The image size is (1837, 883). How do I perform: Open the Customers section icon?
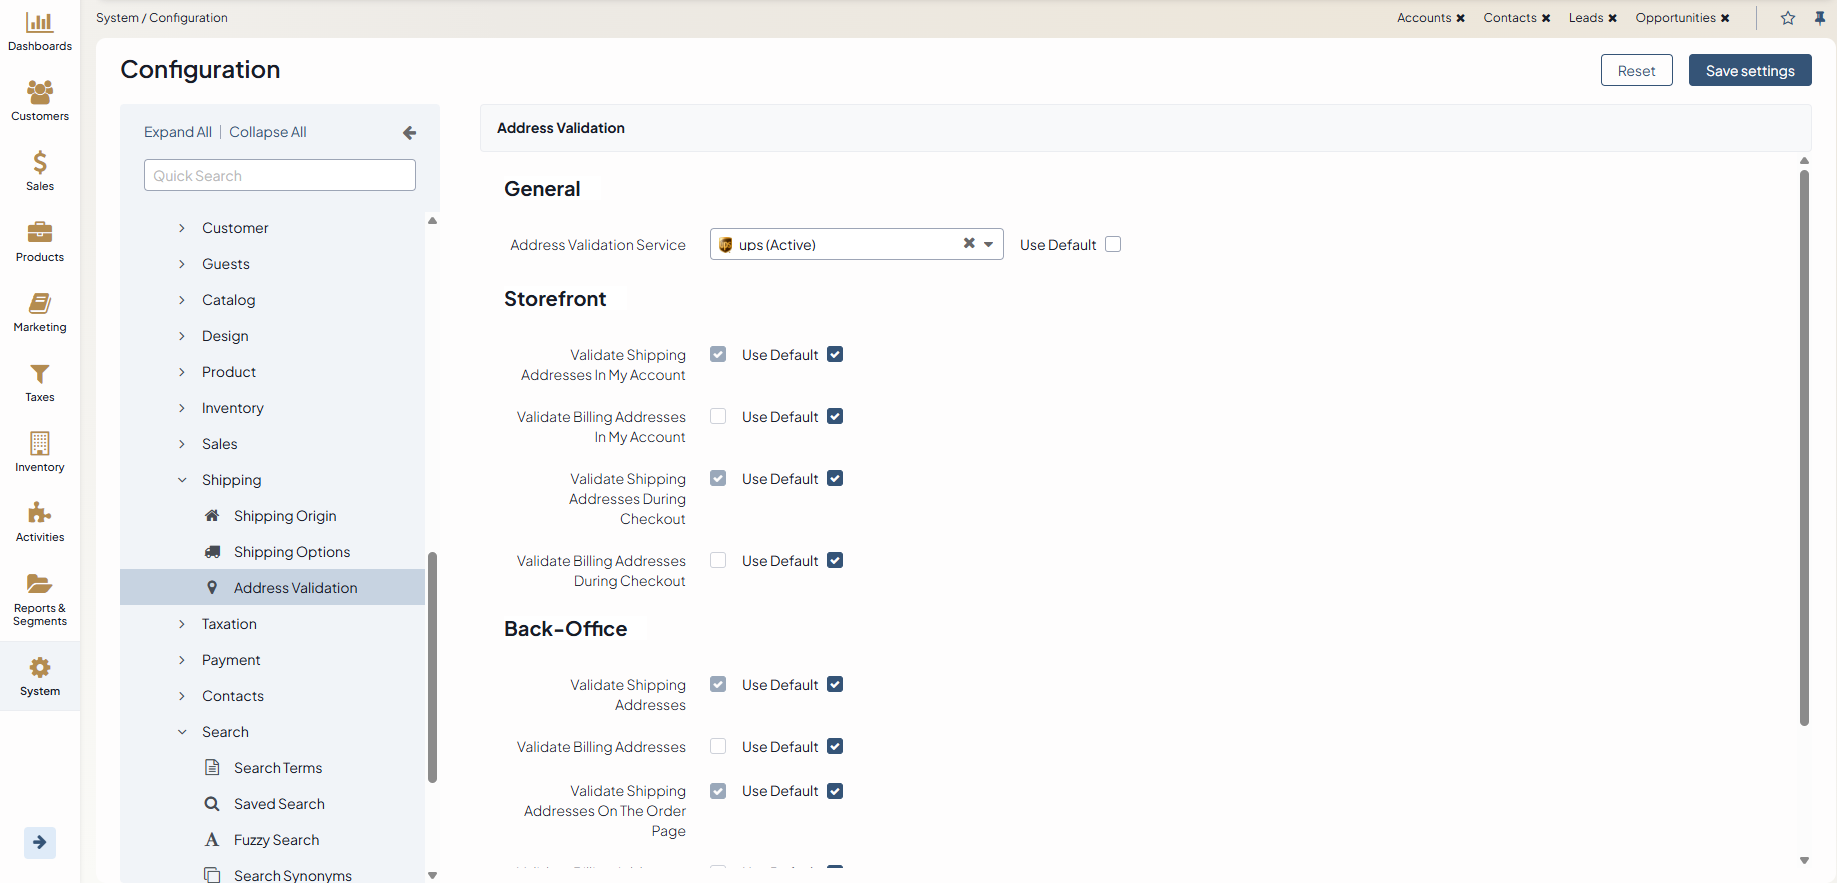point(39,93)
